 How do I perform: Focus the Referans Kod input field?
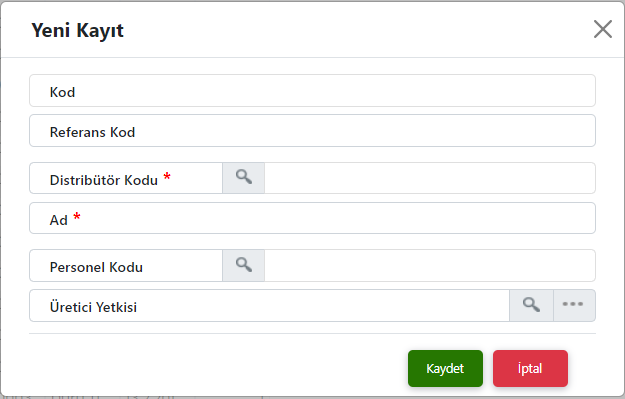click(x=312, y=130)
